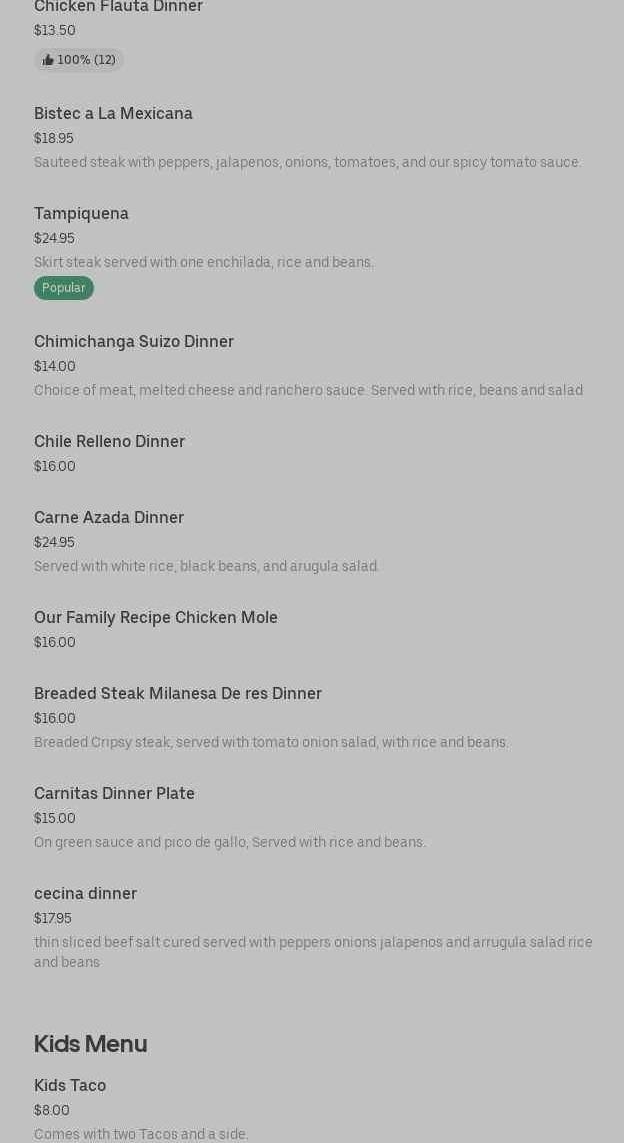
Task: Click the $13.50 Chicken Flauta price
Action: tap(55, 30)
